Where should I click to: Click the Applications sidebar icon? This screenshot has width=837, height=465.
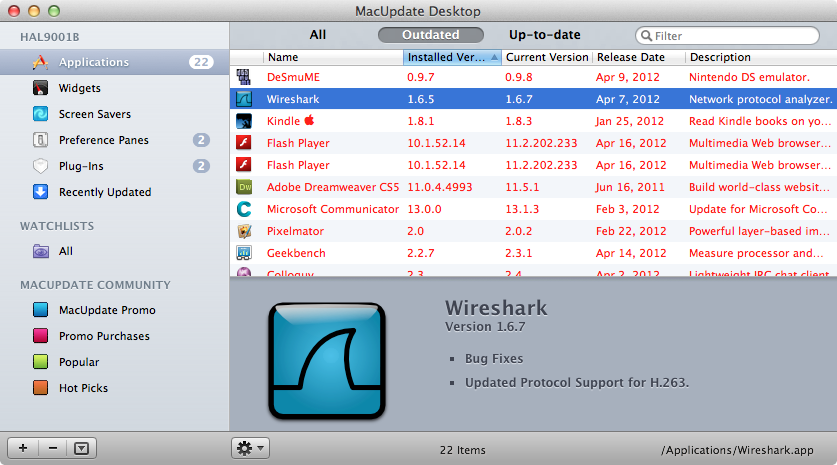(x=40, y=62)
